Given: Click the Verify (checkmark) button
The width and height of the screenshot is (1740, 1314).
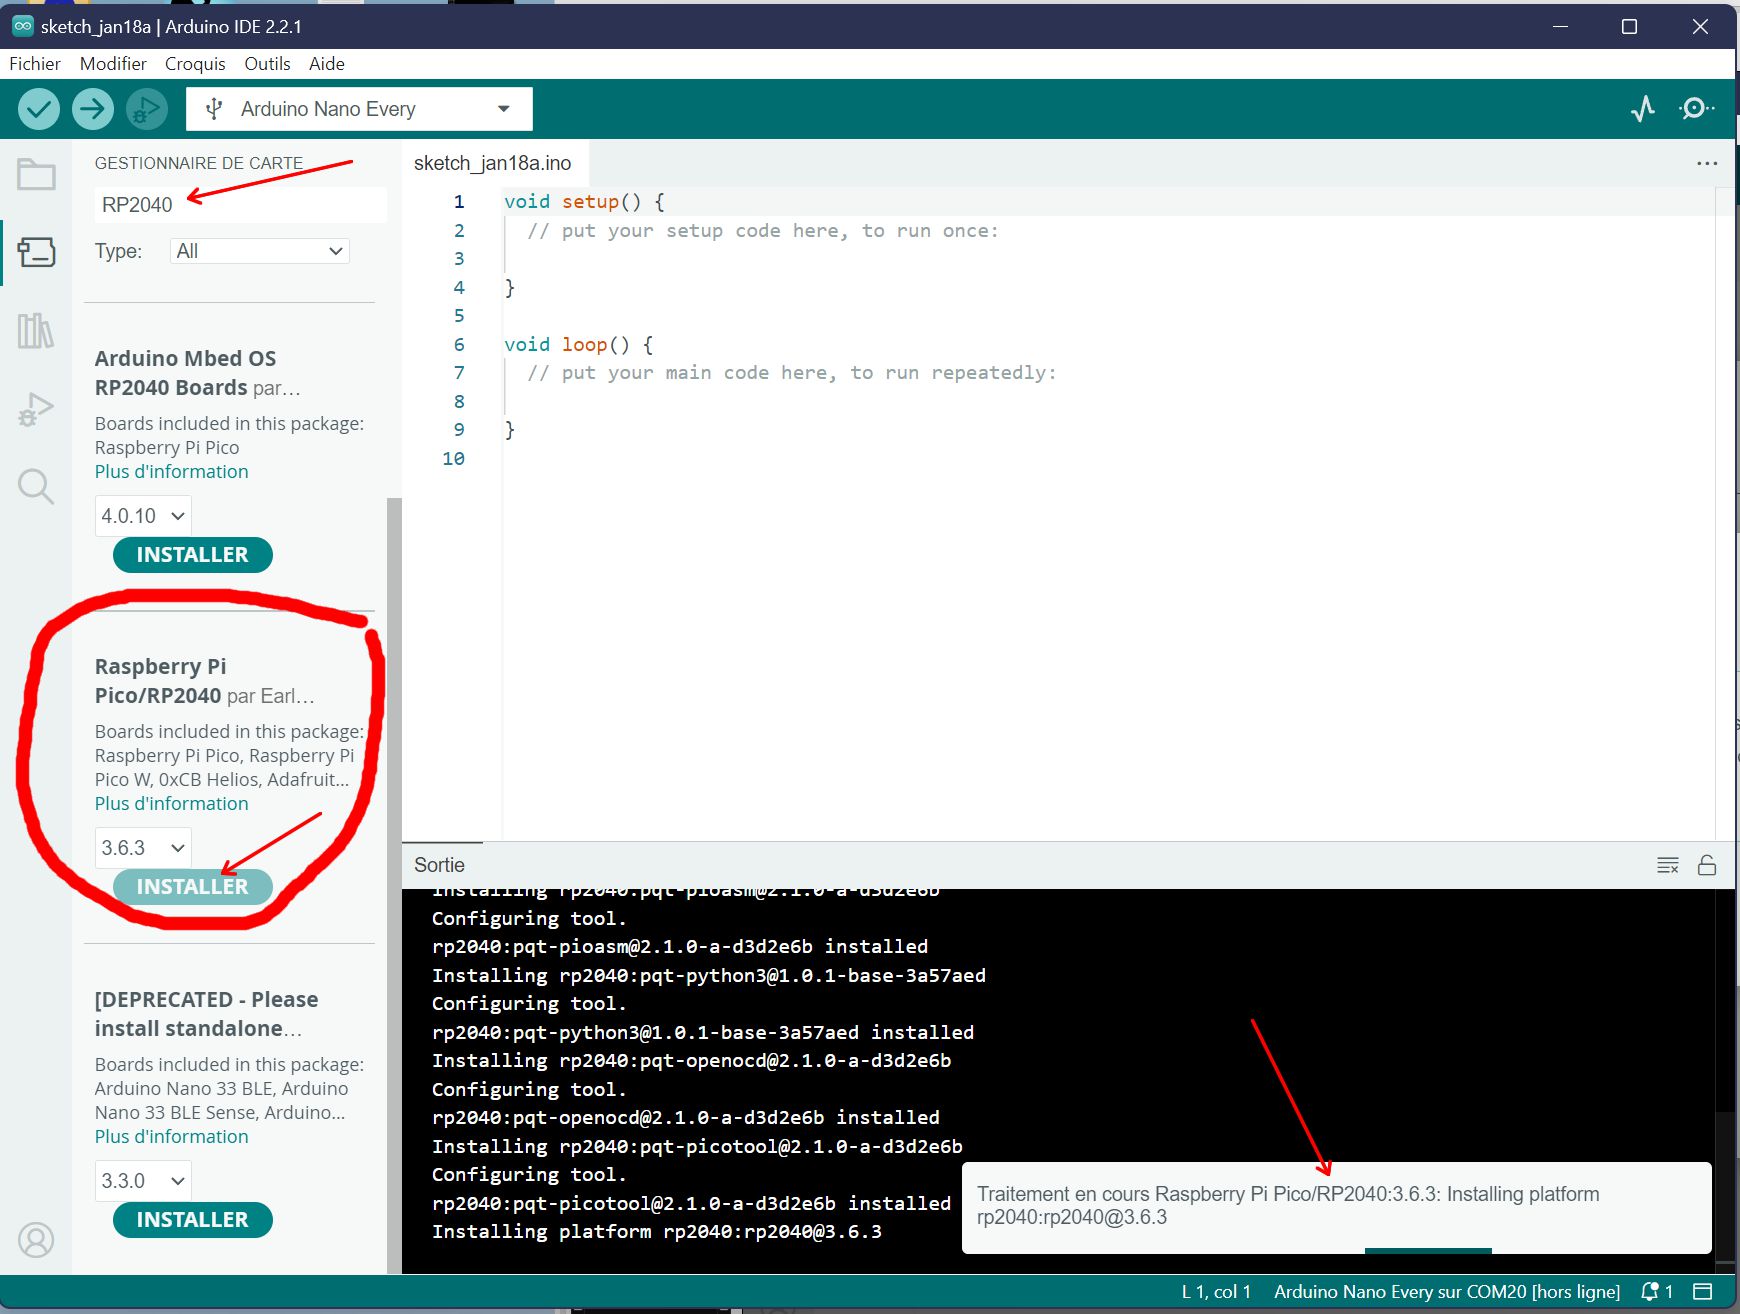Looking at the screenshot, I should pyautogui.click(x=39, y=109).
